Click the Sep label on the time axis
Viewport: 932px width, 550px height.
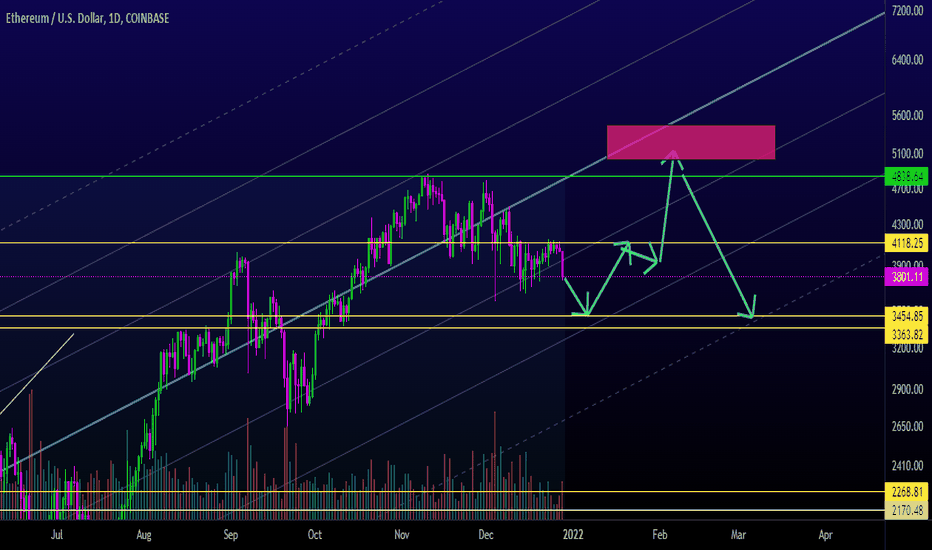pyautogui.click(x=231, y=535)
